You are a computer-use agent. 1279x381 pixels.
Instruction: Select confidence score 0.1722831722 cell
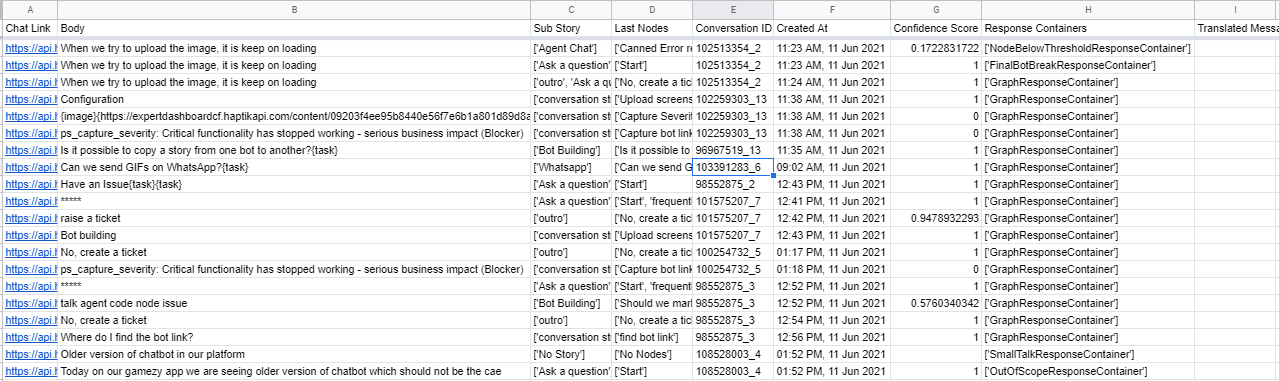(x=936, y=48)
